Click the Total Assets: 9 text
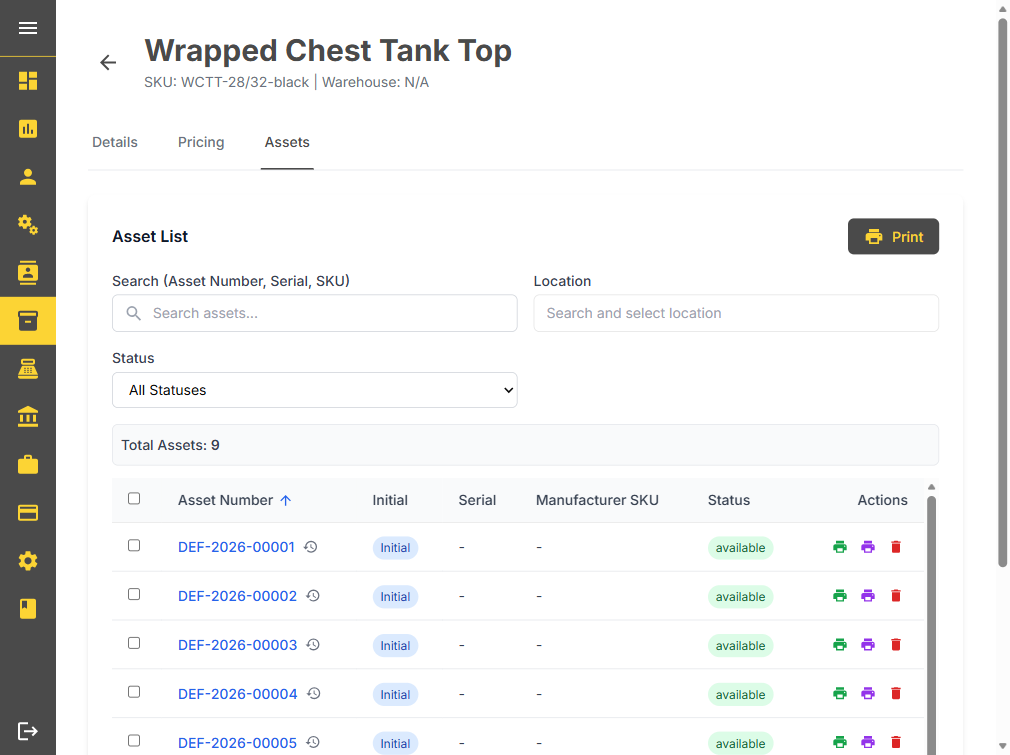Screen dimensions: 1010x755 click(171, 445)
